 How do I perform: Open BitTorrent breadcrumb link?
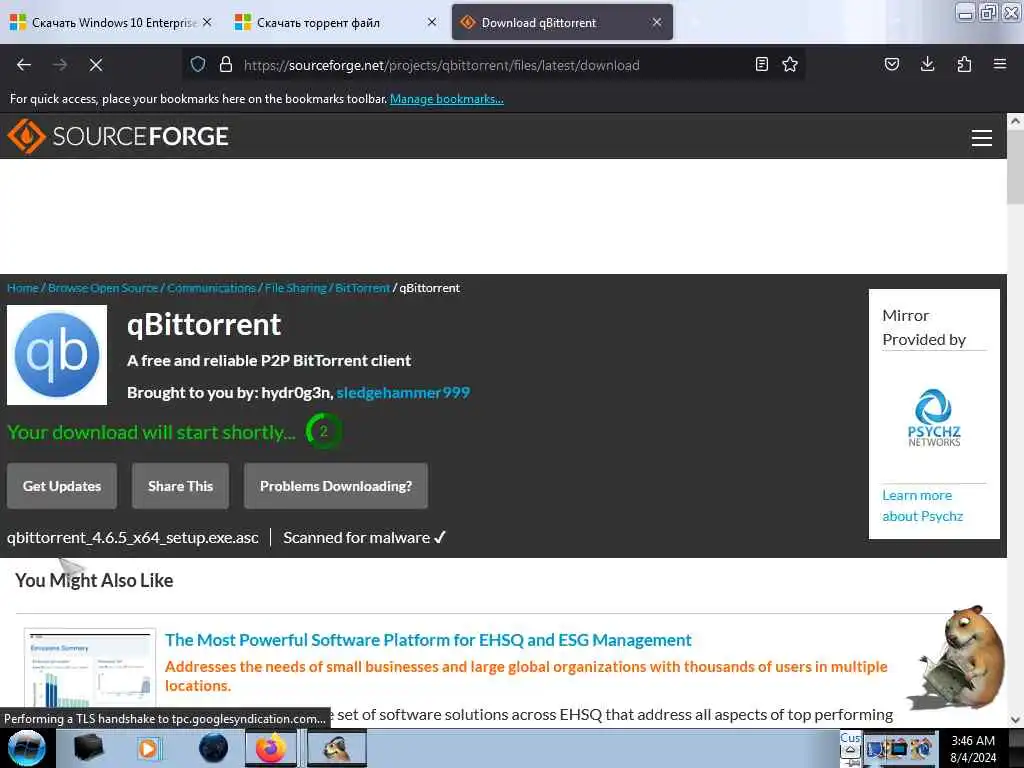tap(362, 288)
